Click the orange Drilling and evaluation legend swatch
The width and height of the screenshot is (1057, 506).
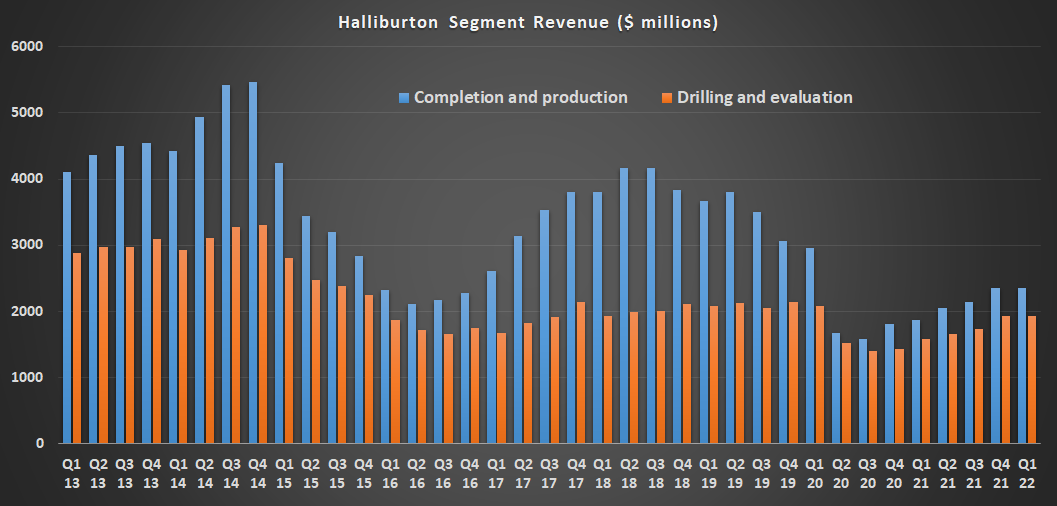668,98
